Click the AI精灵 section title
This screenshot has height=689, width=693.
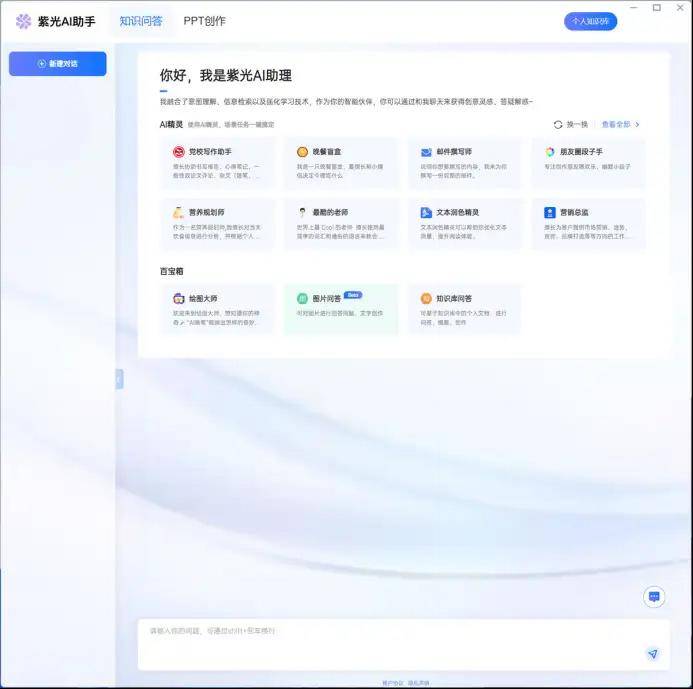[x=171, y=125]
